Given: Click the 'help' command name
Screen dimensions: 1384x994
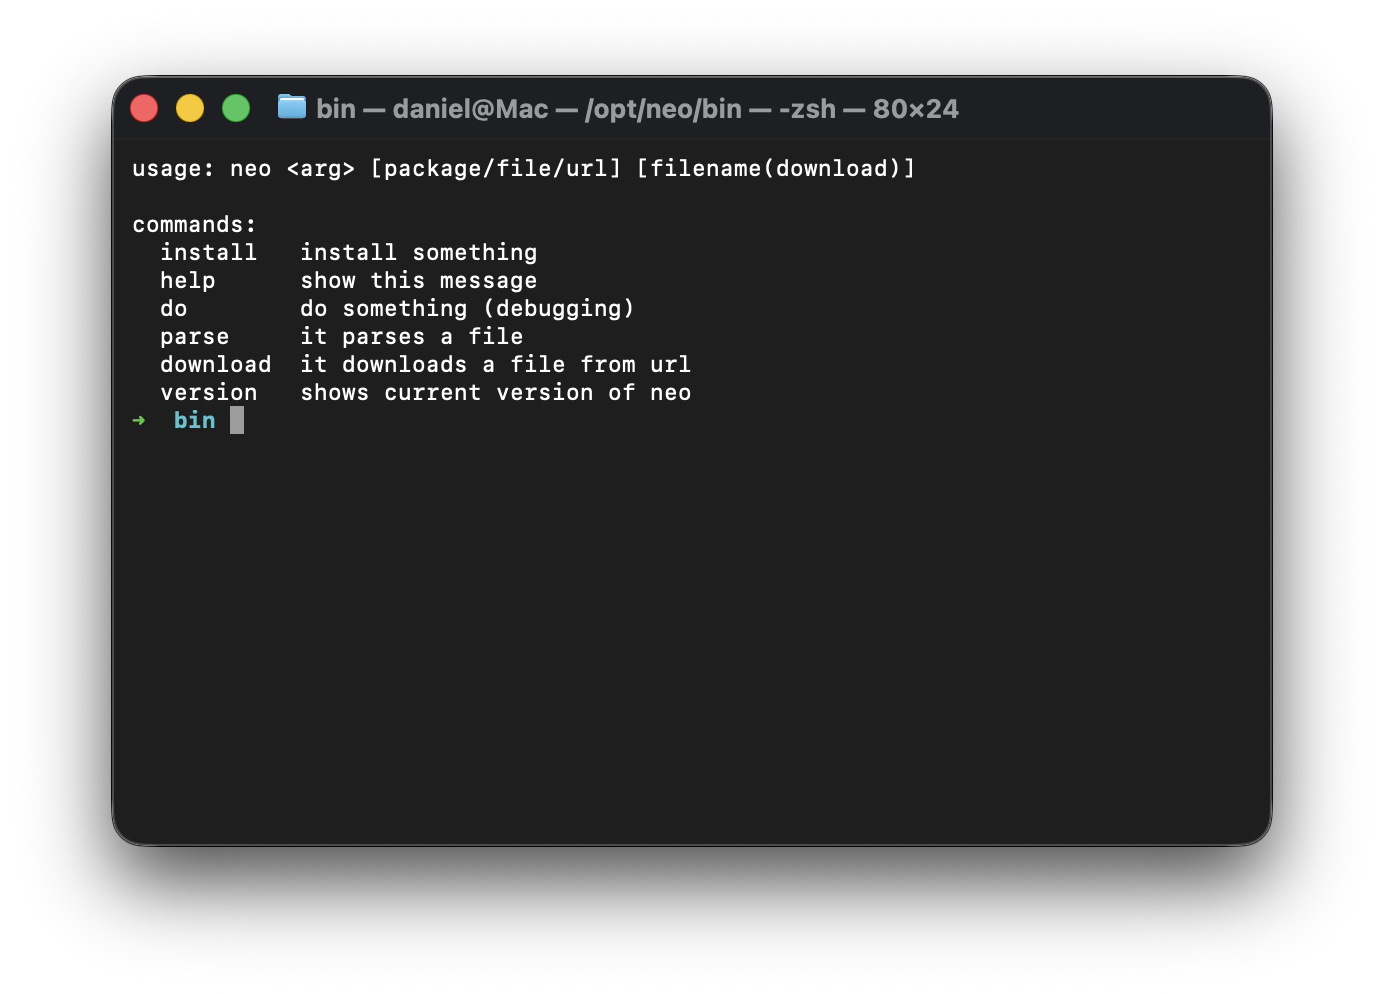Looking at the screenshot, I should point(187,280).
